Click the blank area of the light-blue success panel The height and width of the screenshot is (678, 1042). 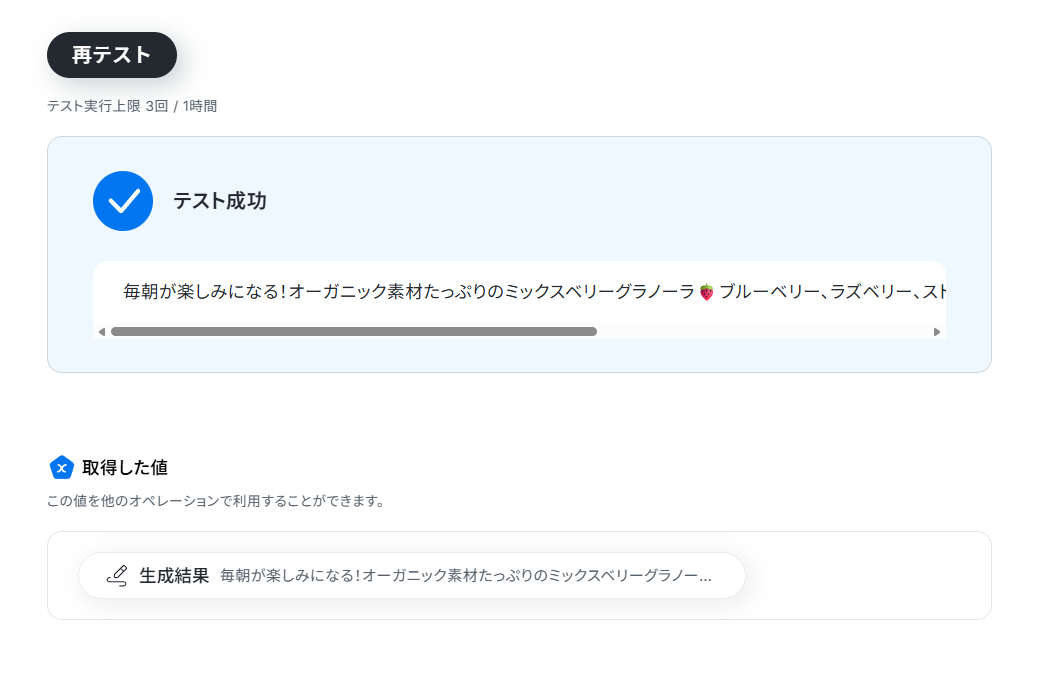(x=598, y=199)
